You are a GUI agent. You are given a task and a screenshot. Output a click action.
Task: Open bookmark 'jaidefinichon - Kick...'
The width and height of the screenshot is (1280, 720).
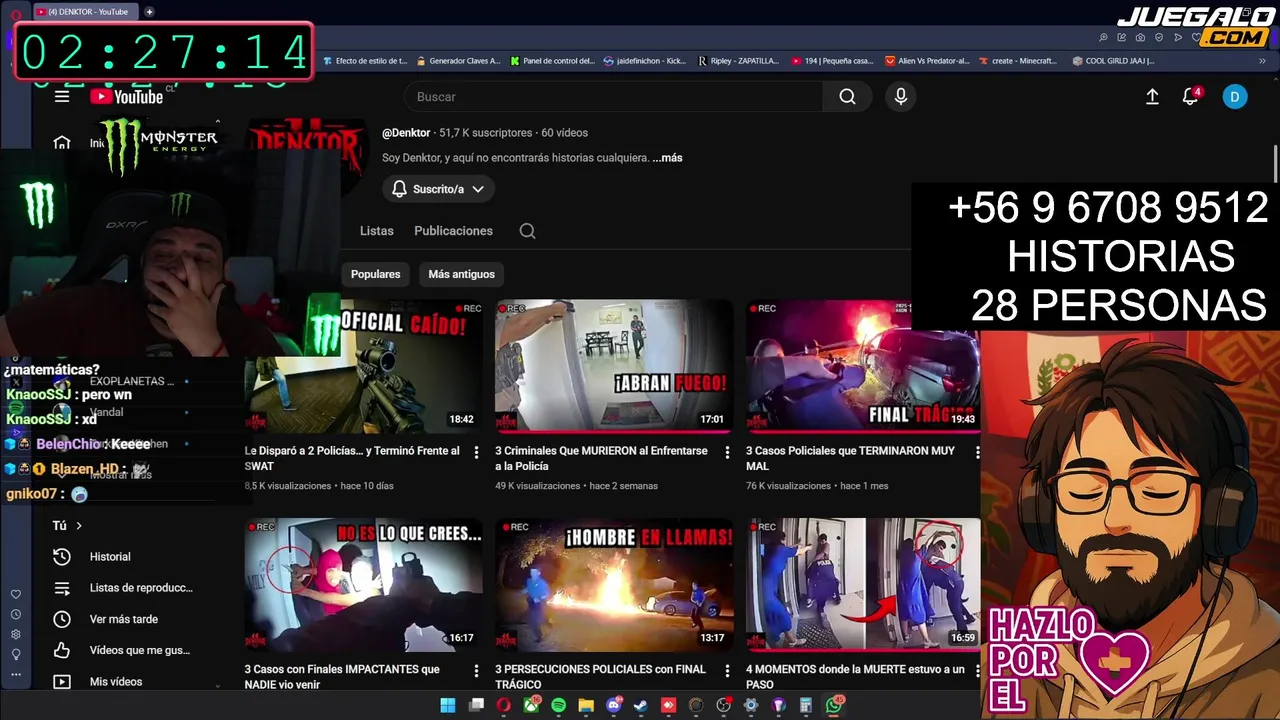pyautogui.click(x=645, y=61)
